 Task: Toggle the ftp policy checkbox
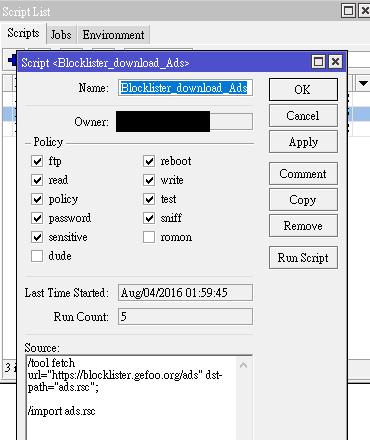tap(37, 161)
